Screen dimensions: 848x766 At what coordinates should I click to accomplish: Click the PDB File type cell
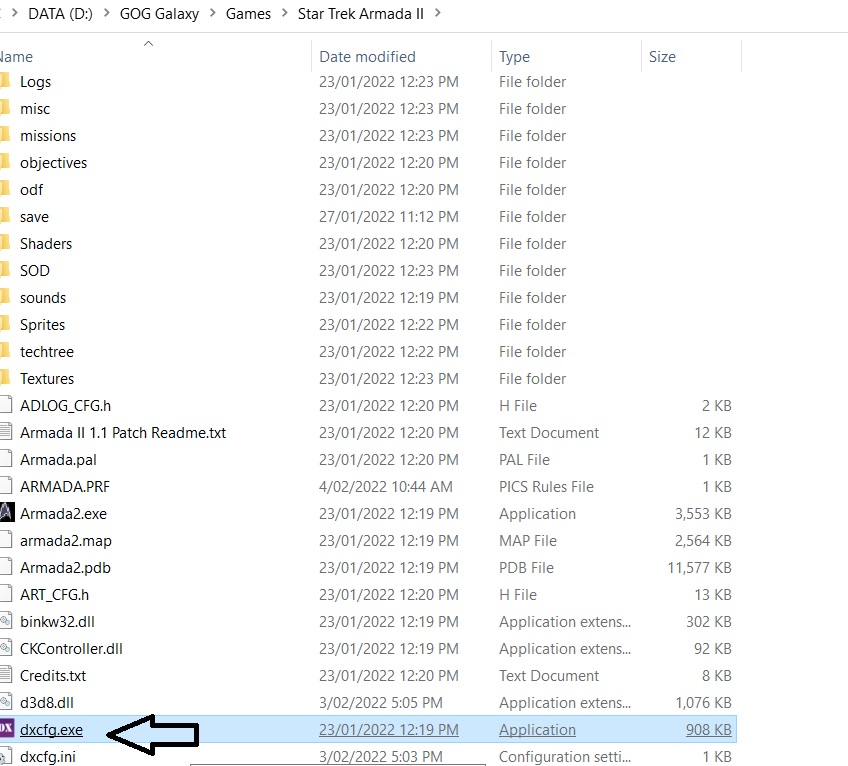(x=526, y=567)
